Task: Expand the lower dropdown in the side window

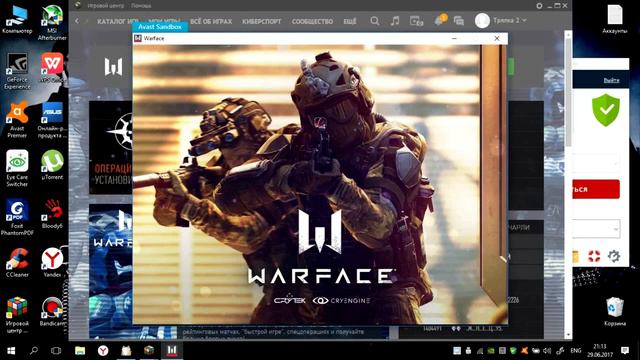Action: click(x=596, y=229)
